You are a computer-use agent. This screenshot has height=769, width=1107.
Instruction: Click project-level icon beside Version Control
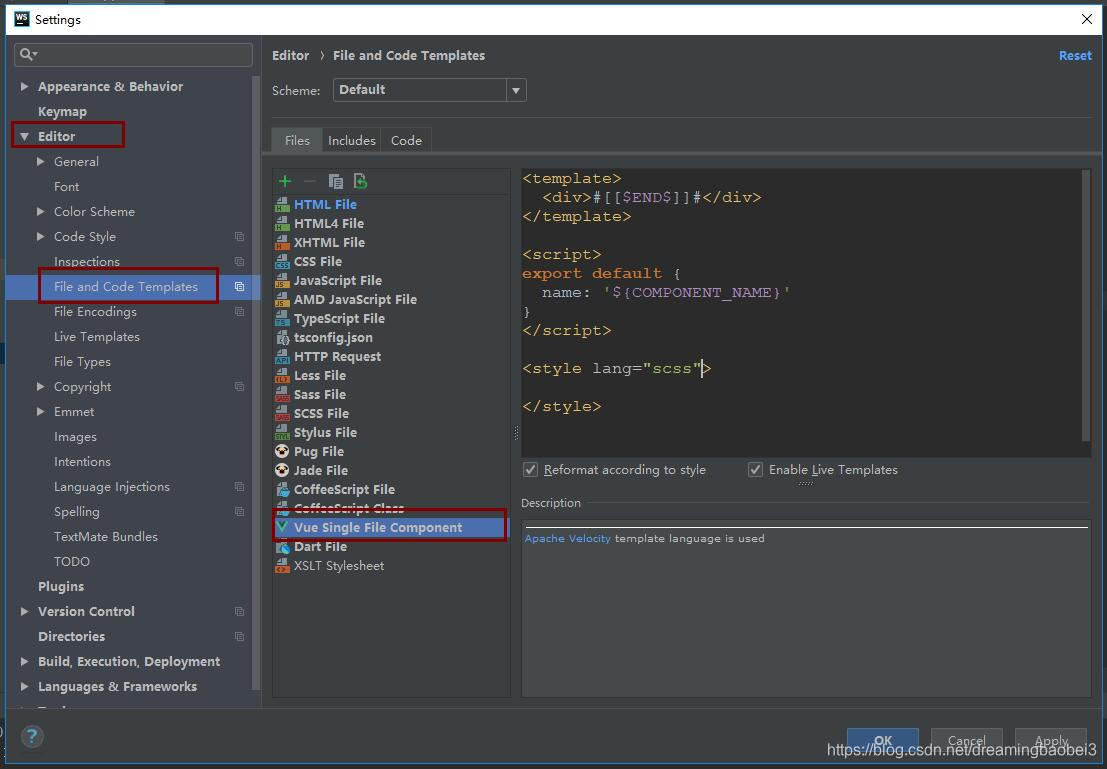[239, 612]
